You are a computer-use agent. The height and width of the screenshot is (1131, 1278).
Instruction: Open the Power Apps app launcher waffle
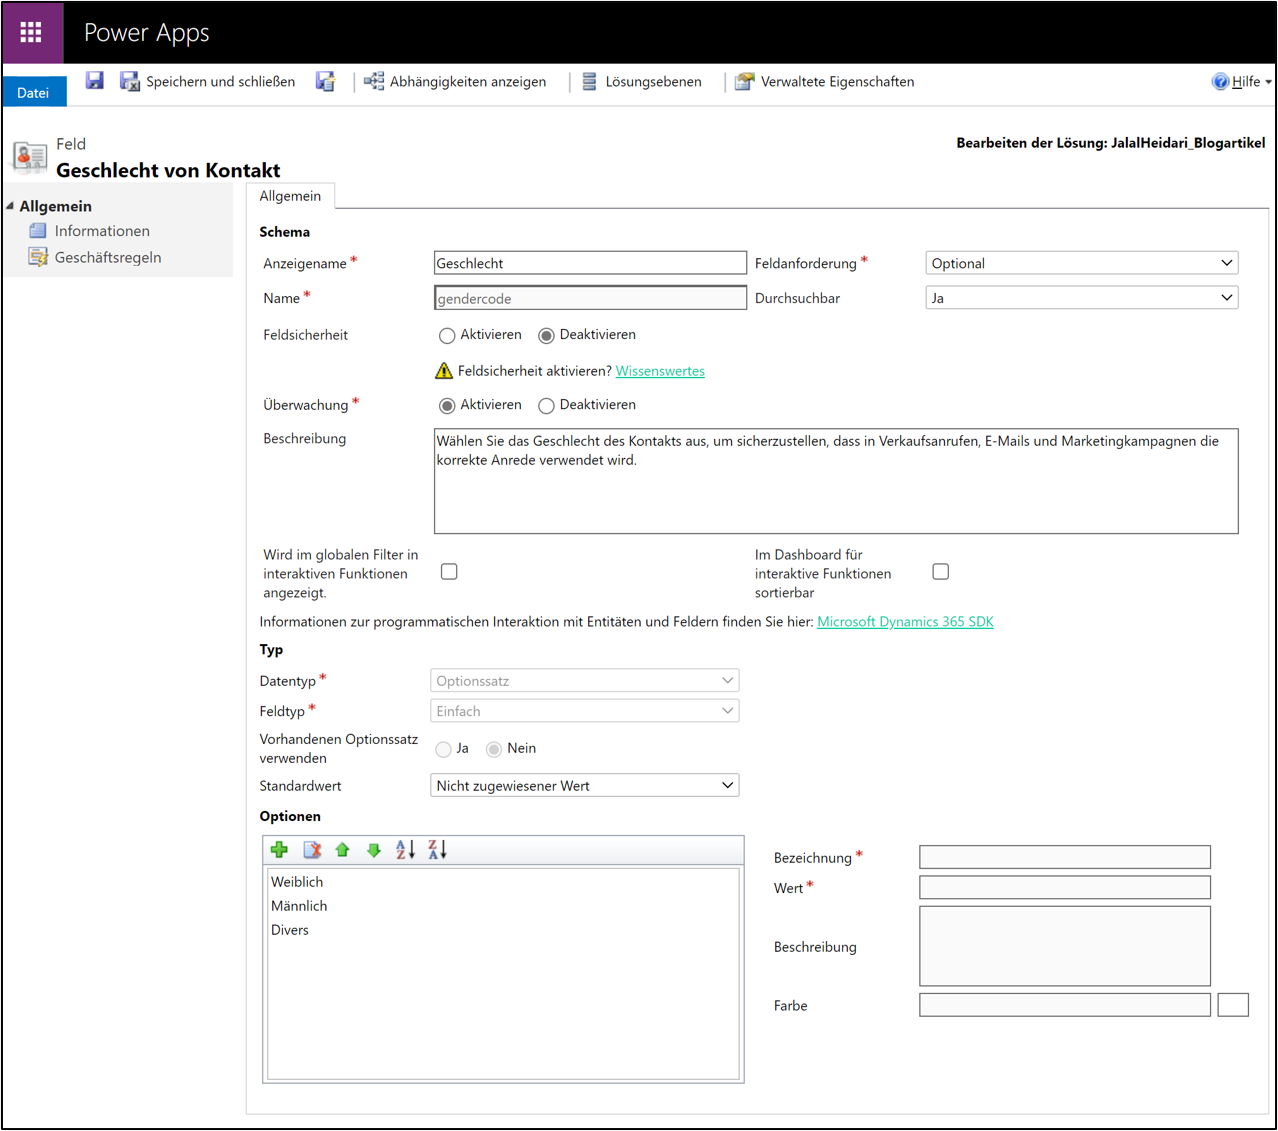click(x=31, y=32)
